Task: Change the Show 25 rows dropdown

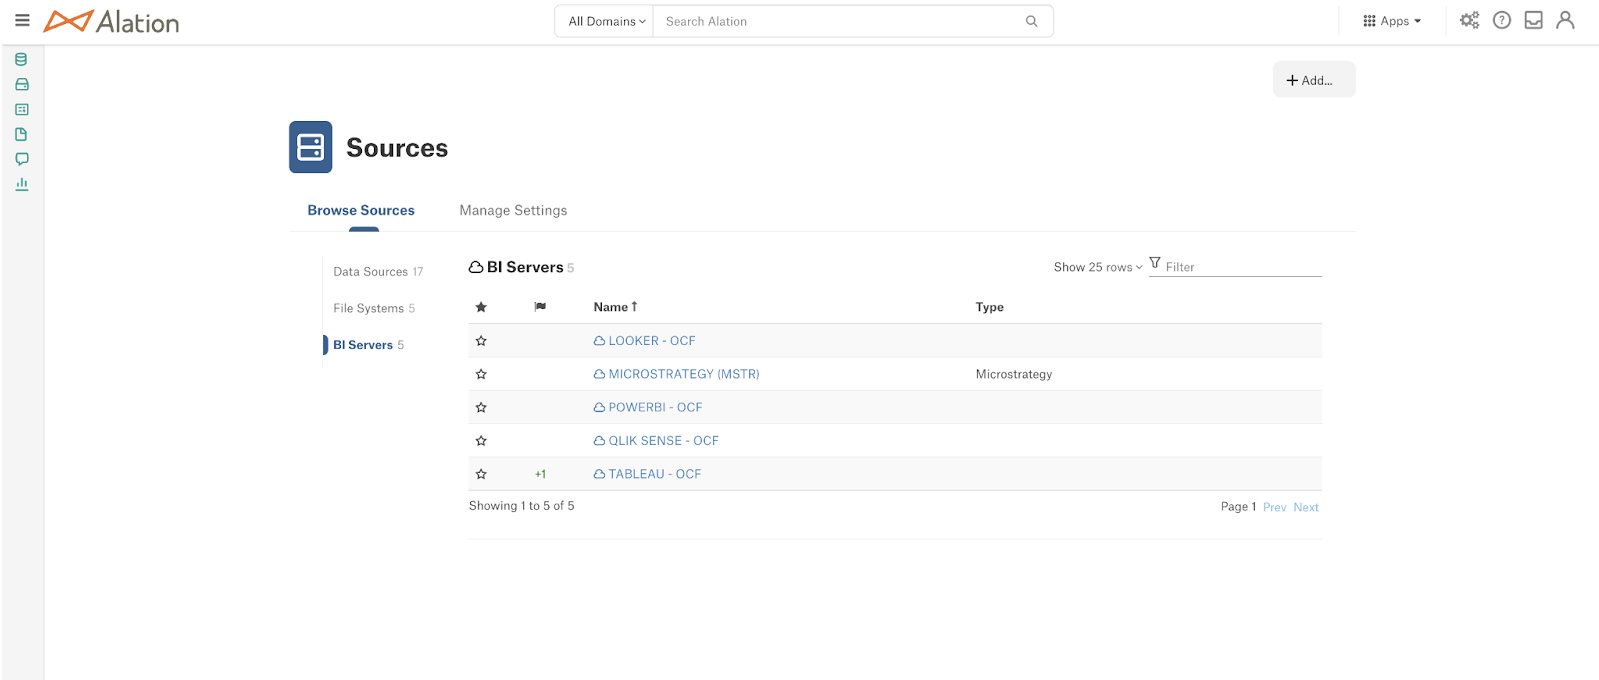Action: tap(1097, 267)
